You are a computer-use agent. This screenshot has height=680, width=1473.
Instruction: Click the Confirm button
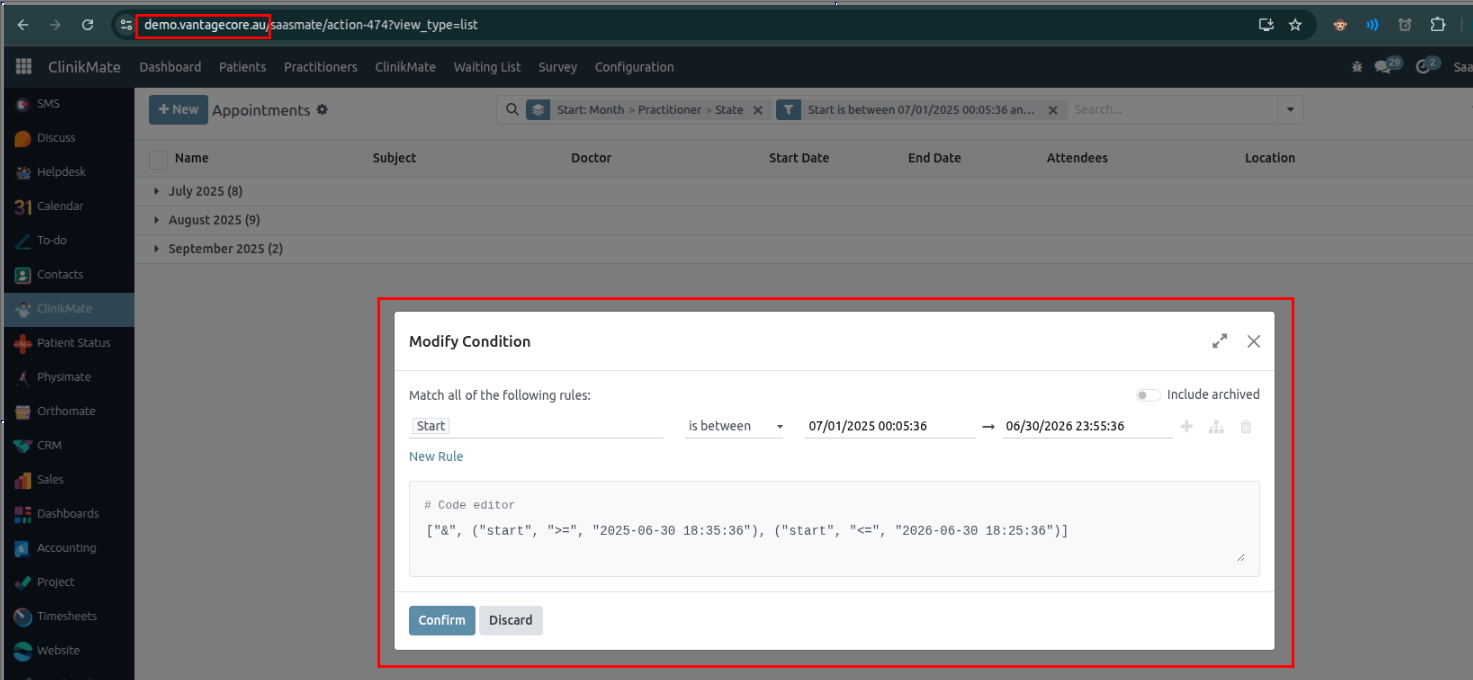pyautogui.click(x=441, y=620)
